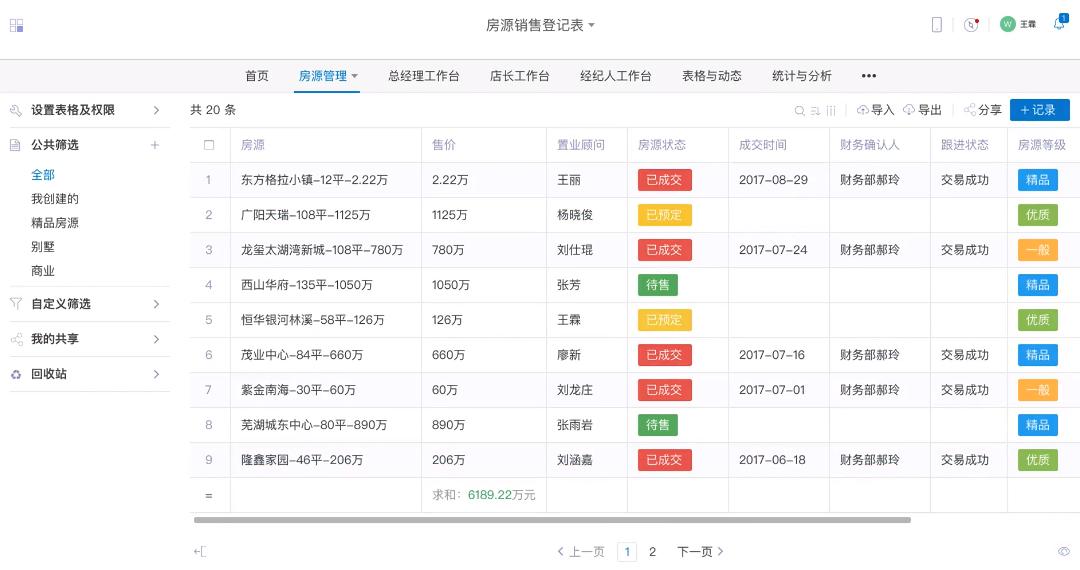This screenshot has width=1080, height=570.
Task: Click the 已预定 tag for 广阳天瑞
Action: pyautogui.click(x=665, y=215)
